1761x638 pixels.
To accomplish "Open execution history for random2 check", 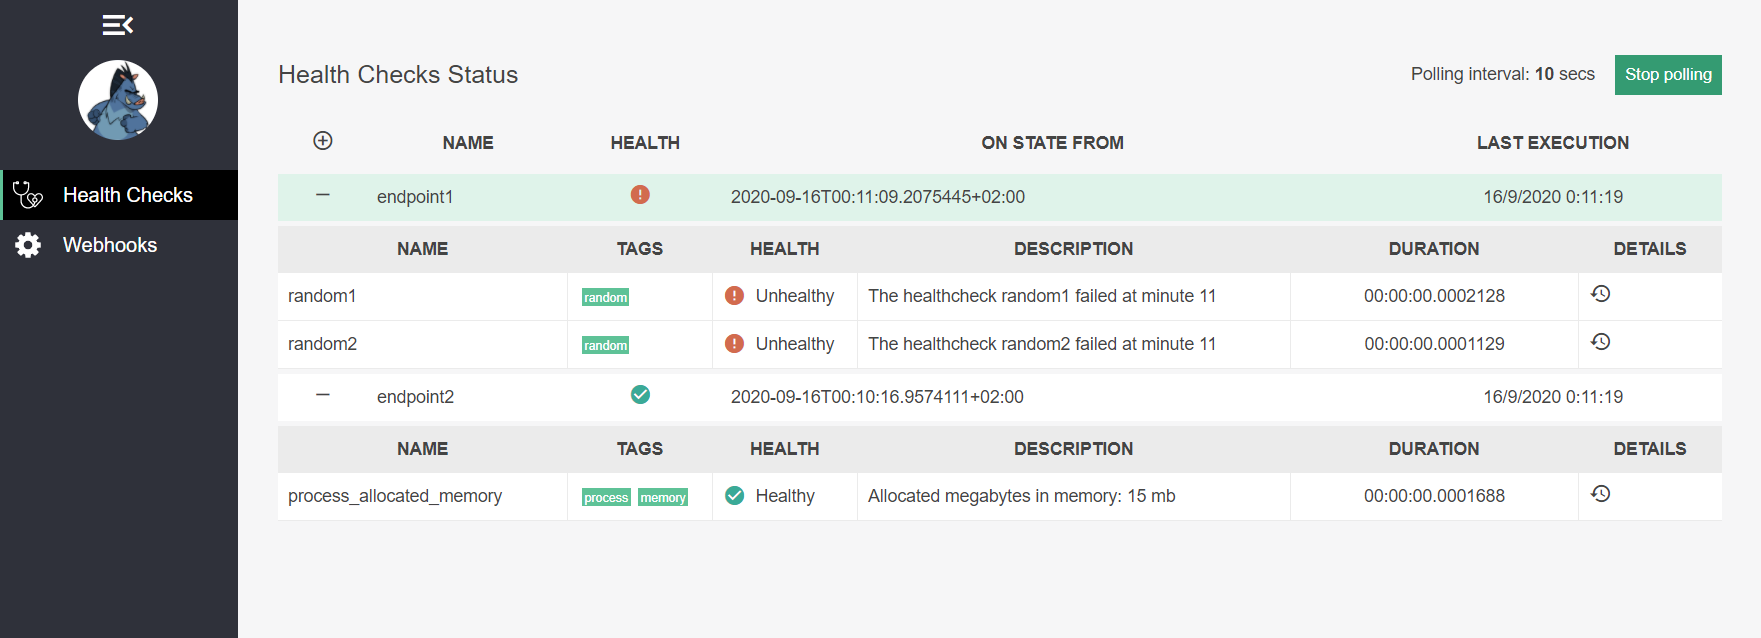I will [1601, 341].
